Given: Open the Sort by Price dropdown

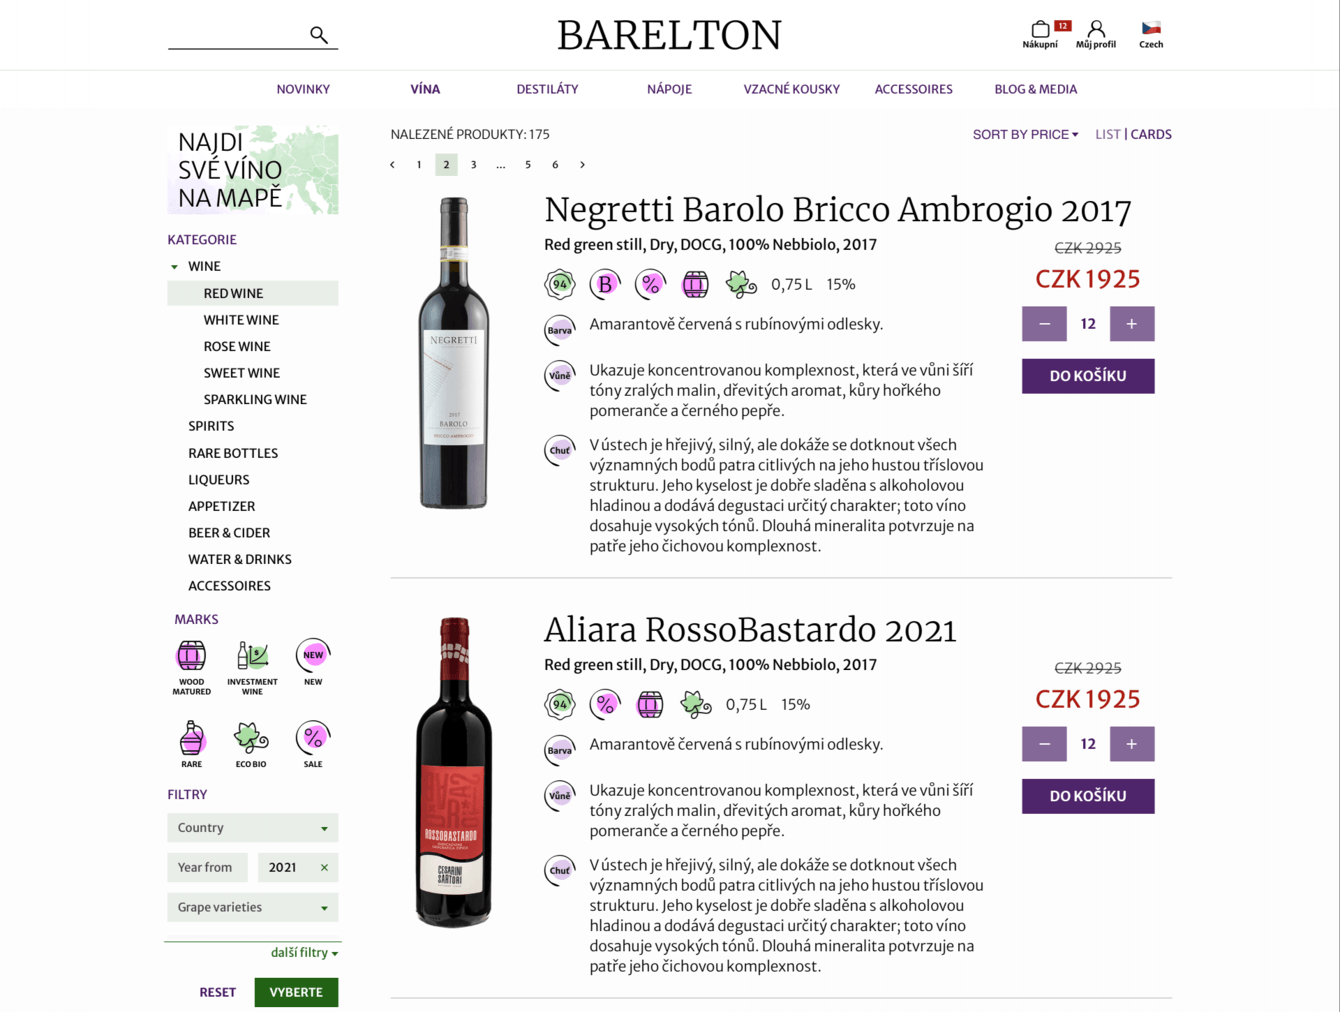Looking at the screenshot, I should [x=1026, y=134].
